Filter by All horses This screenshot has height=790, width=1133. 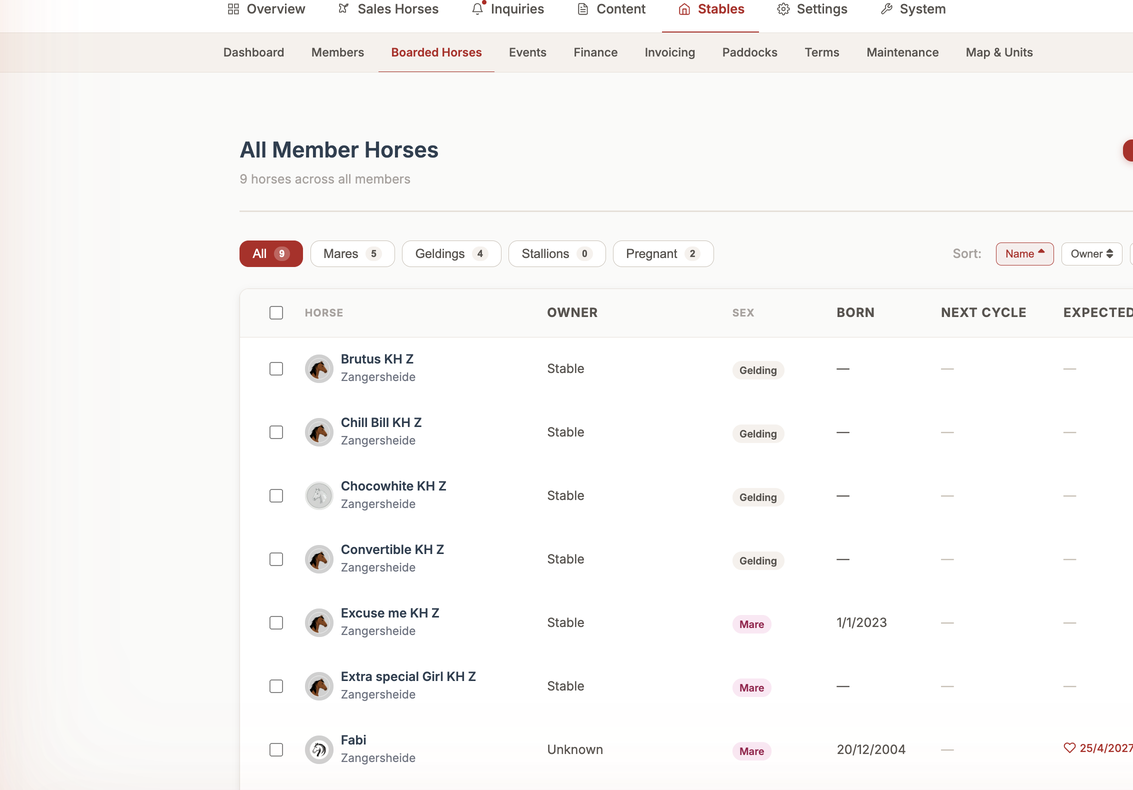coord(271,254)
